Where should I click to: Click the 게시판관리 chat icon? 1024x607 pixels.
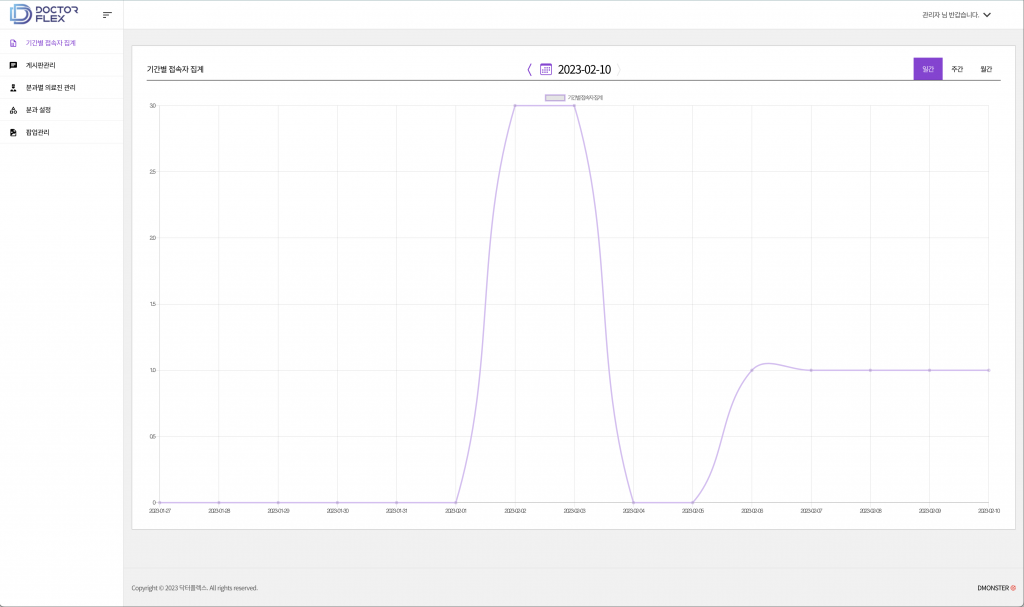pos(13,65)
